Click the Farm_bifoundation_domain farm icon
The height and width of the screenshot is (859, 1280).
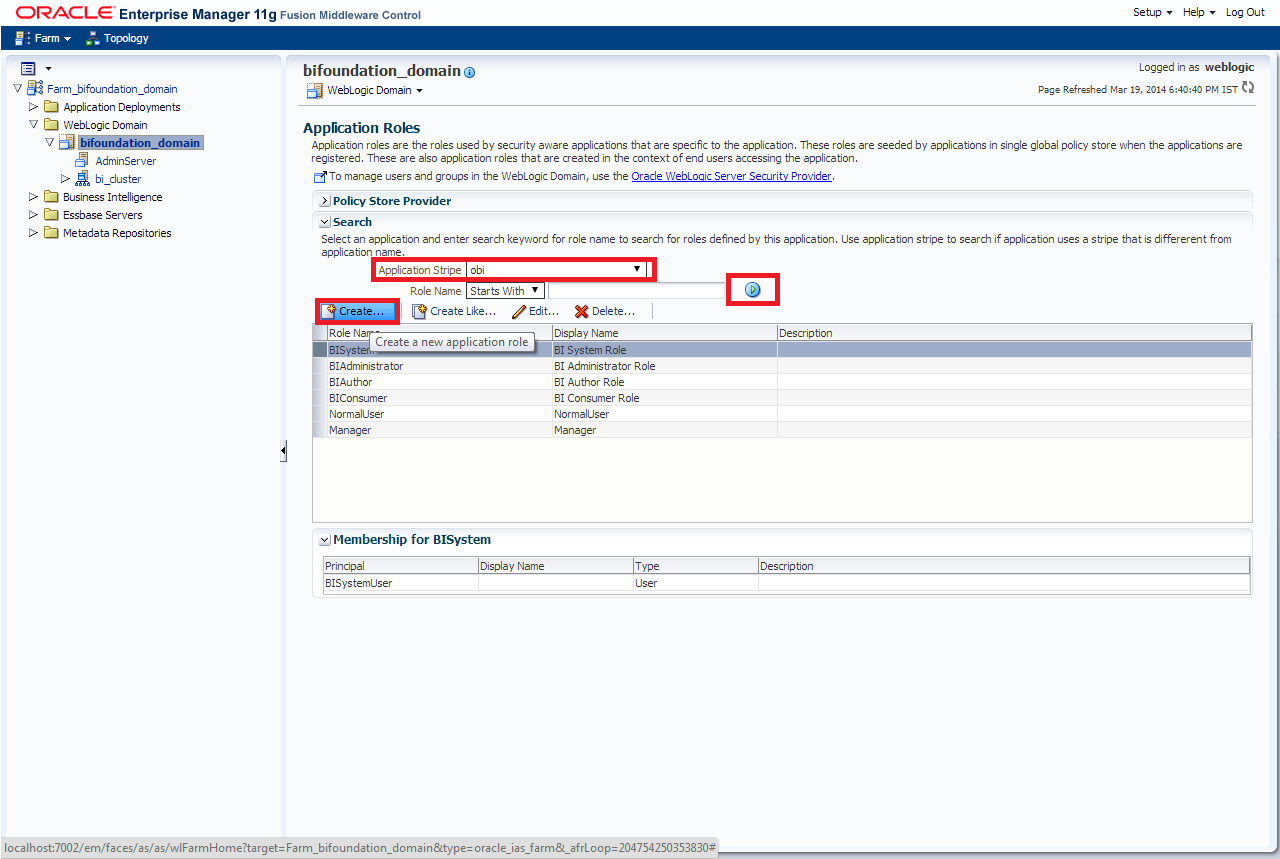[35, 88]
